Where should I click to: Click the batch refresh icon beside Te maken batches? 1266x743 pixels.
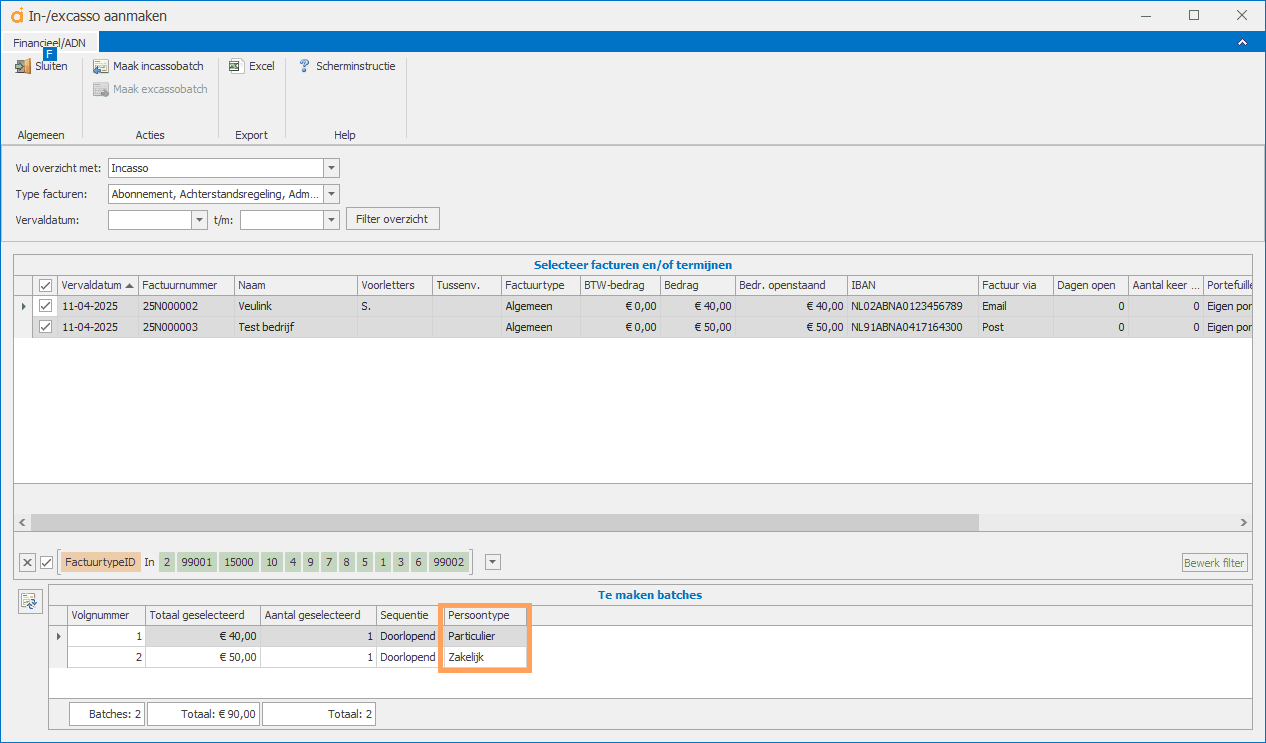[x=30, y=601]
